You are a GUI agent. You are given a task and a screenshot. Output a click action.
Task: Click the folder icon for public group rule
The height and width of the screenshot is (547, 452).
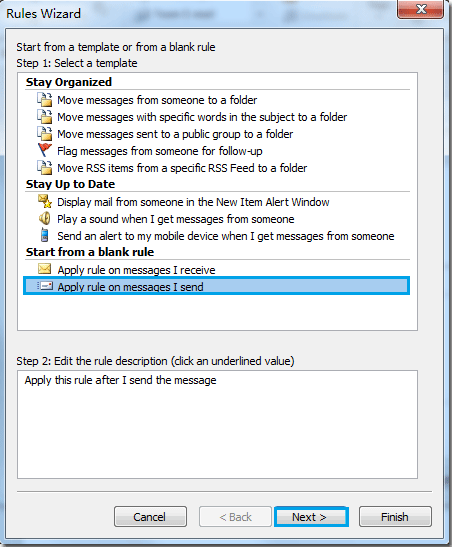coord(45,134)
